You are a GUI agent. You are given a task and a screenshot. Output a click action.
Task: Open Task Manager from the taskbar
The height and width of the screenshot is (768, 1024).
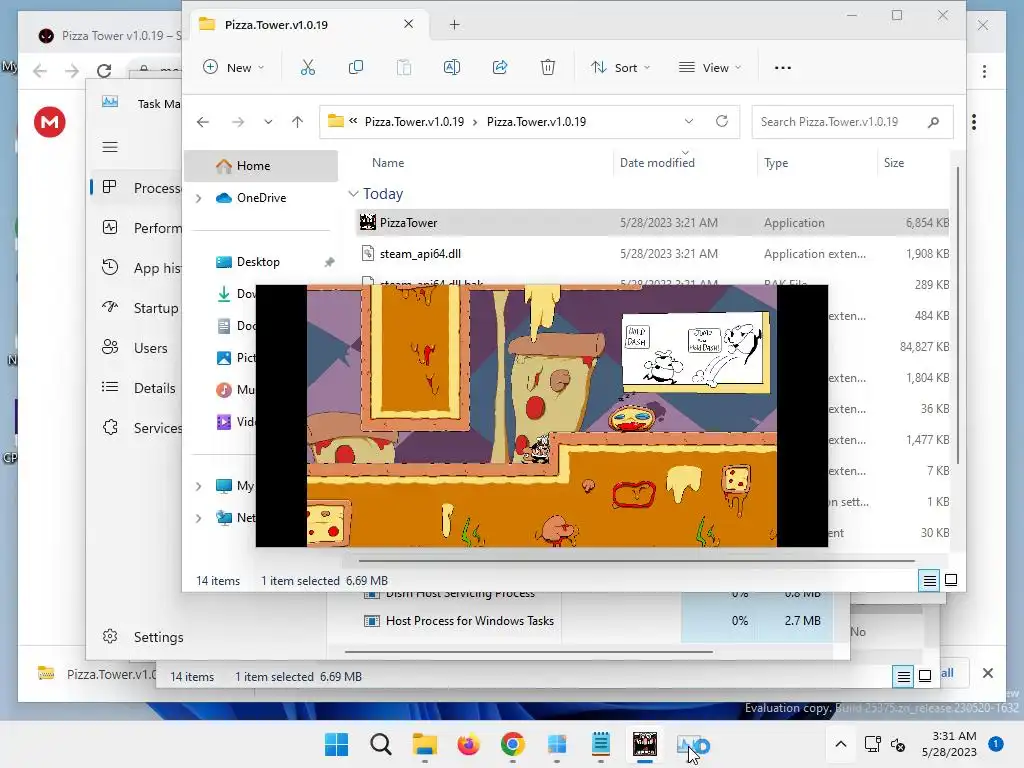click(x=690, y=744)
